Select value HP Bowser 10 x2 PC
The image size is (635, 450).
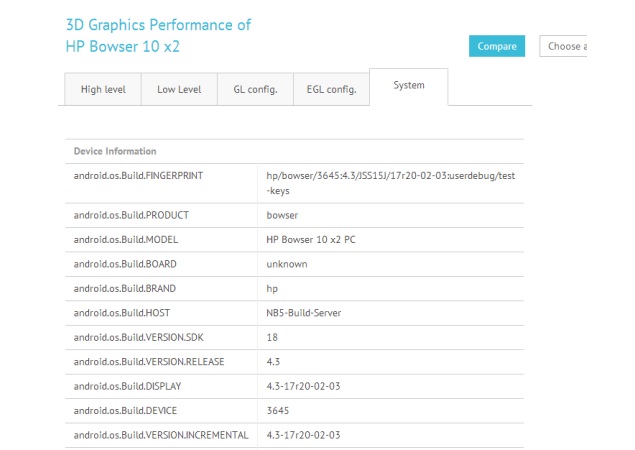point(311,240)
